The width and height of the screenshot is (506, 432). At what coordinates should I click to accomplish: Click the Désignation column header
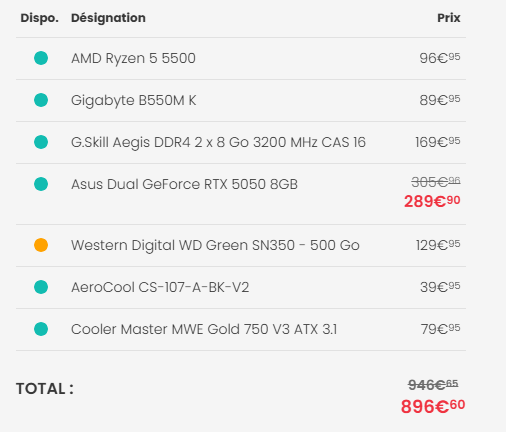point(108,18)
